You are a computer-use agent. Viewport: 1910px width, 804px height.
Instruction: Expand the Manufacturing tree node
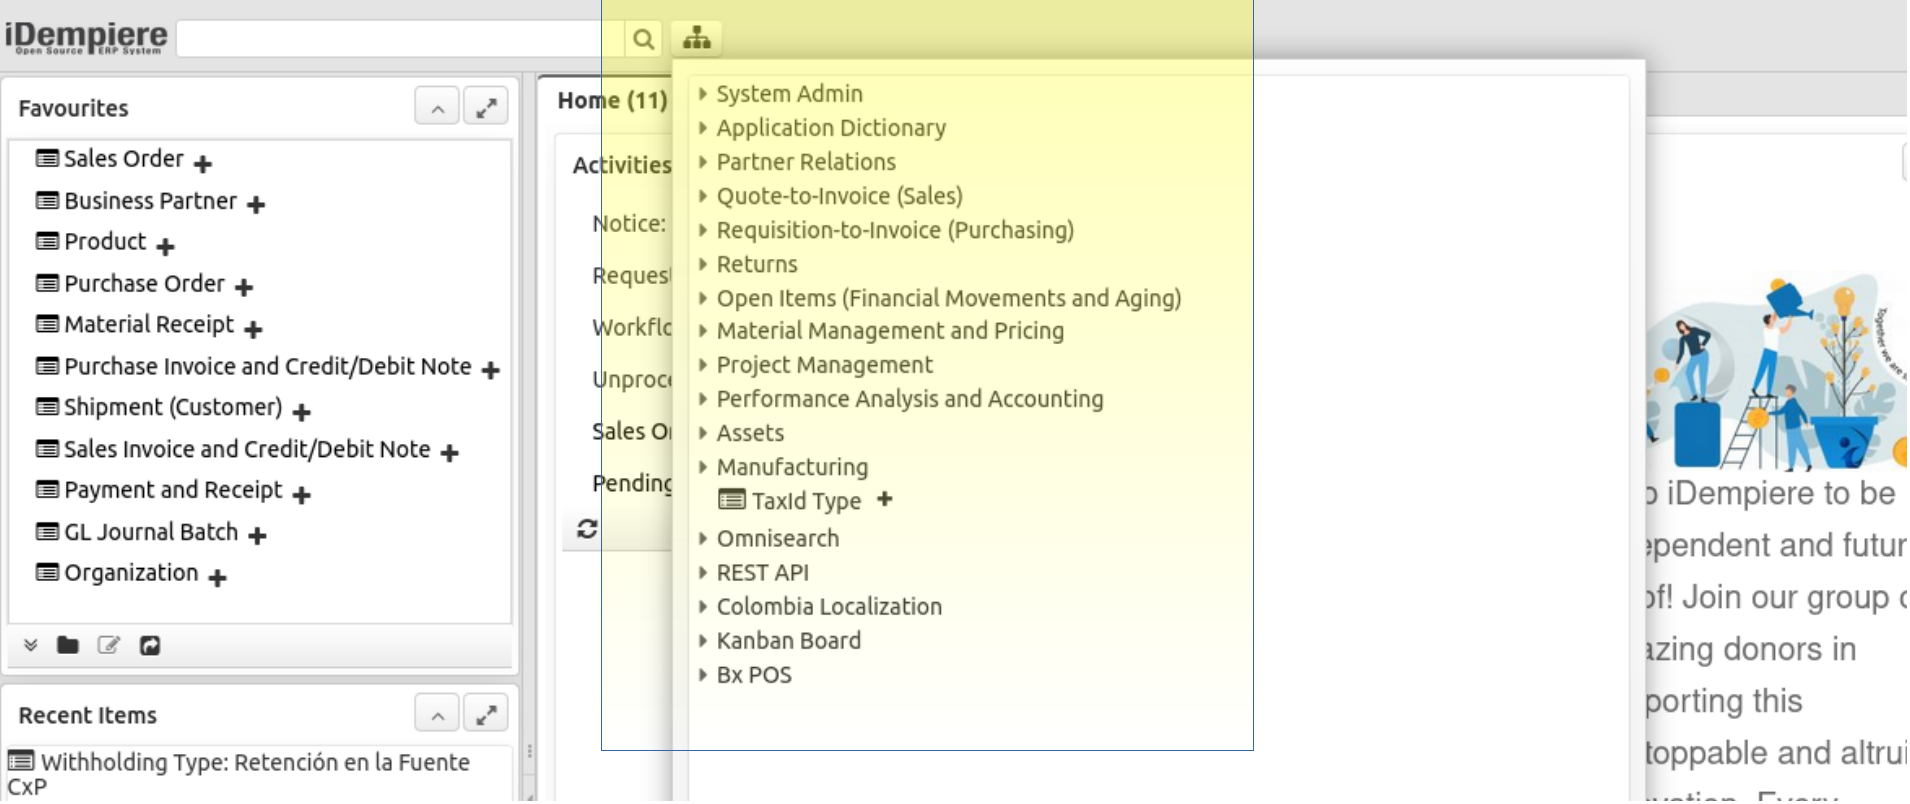click(x=703, y=467)
